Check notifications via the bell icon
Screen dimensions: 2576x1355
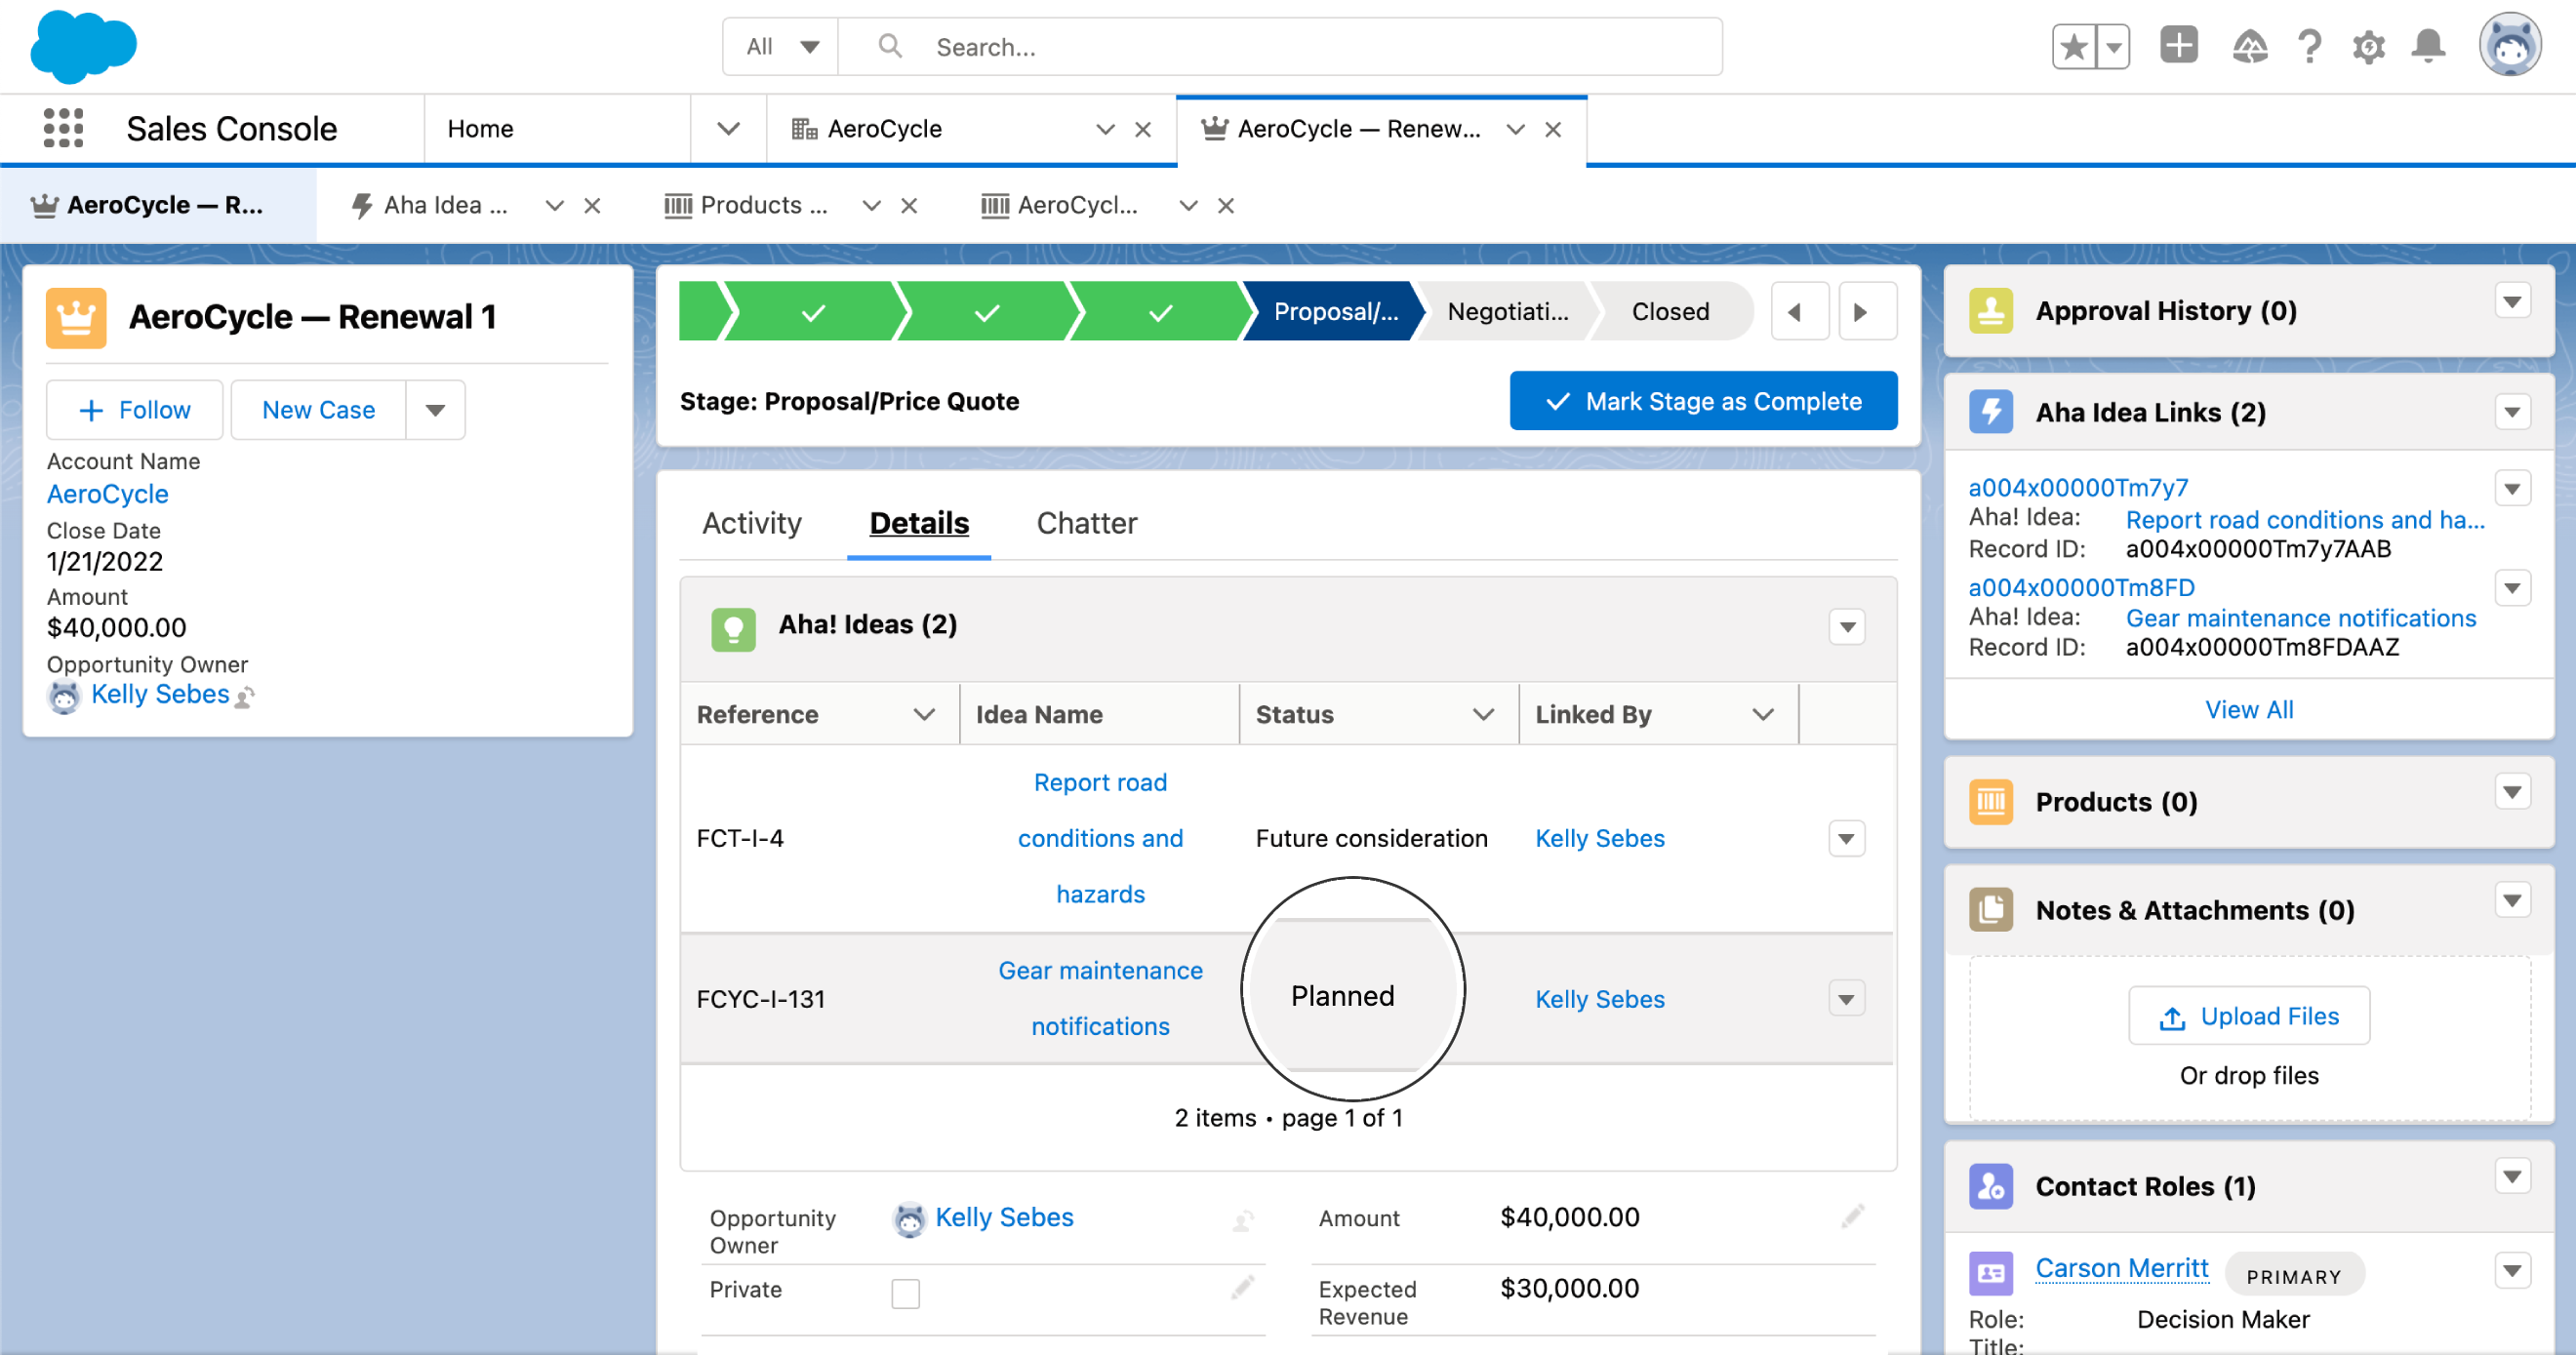(2428, 46)
